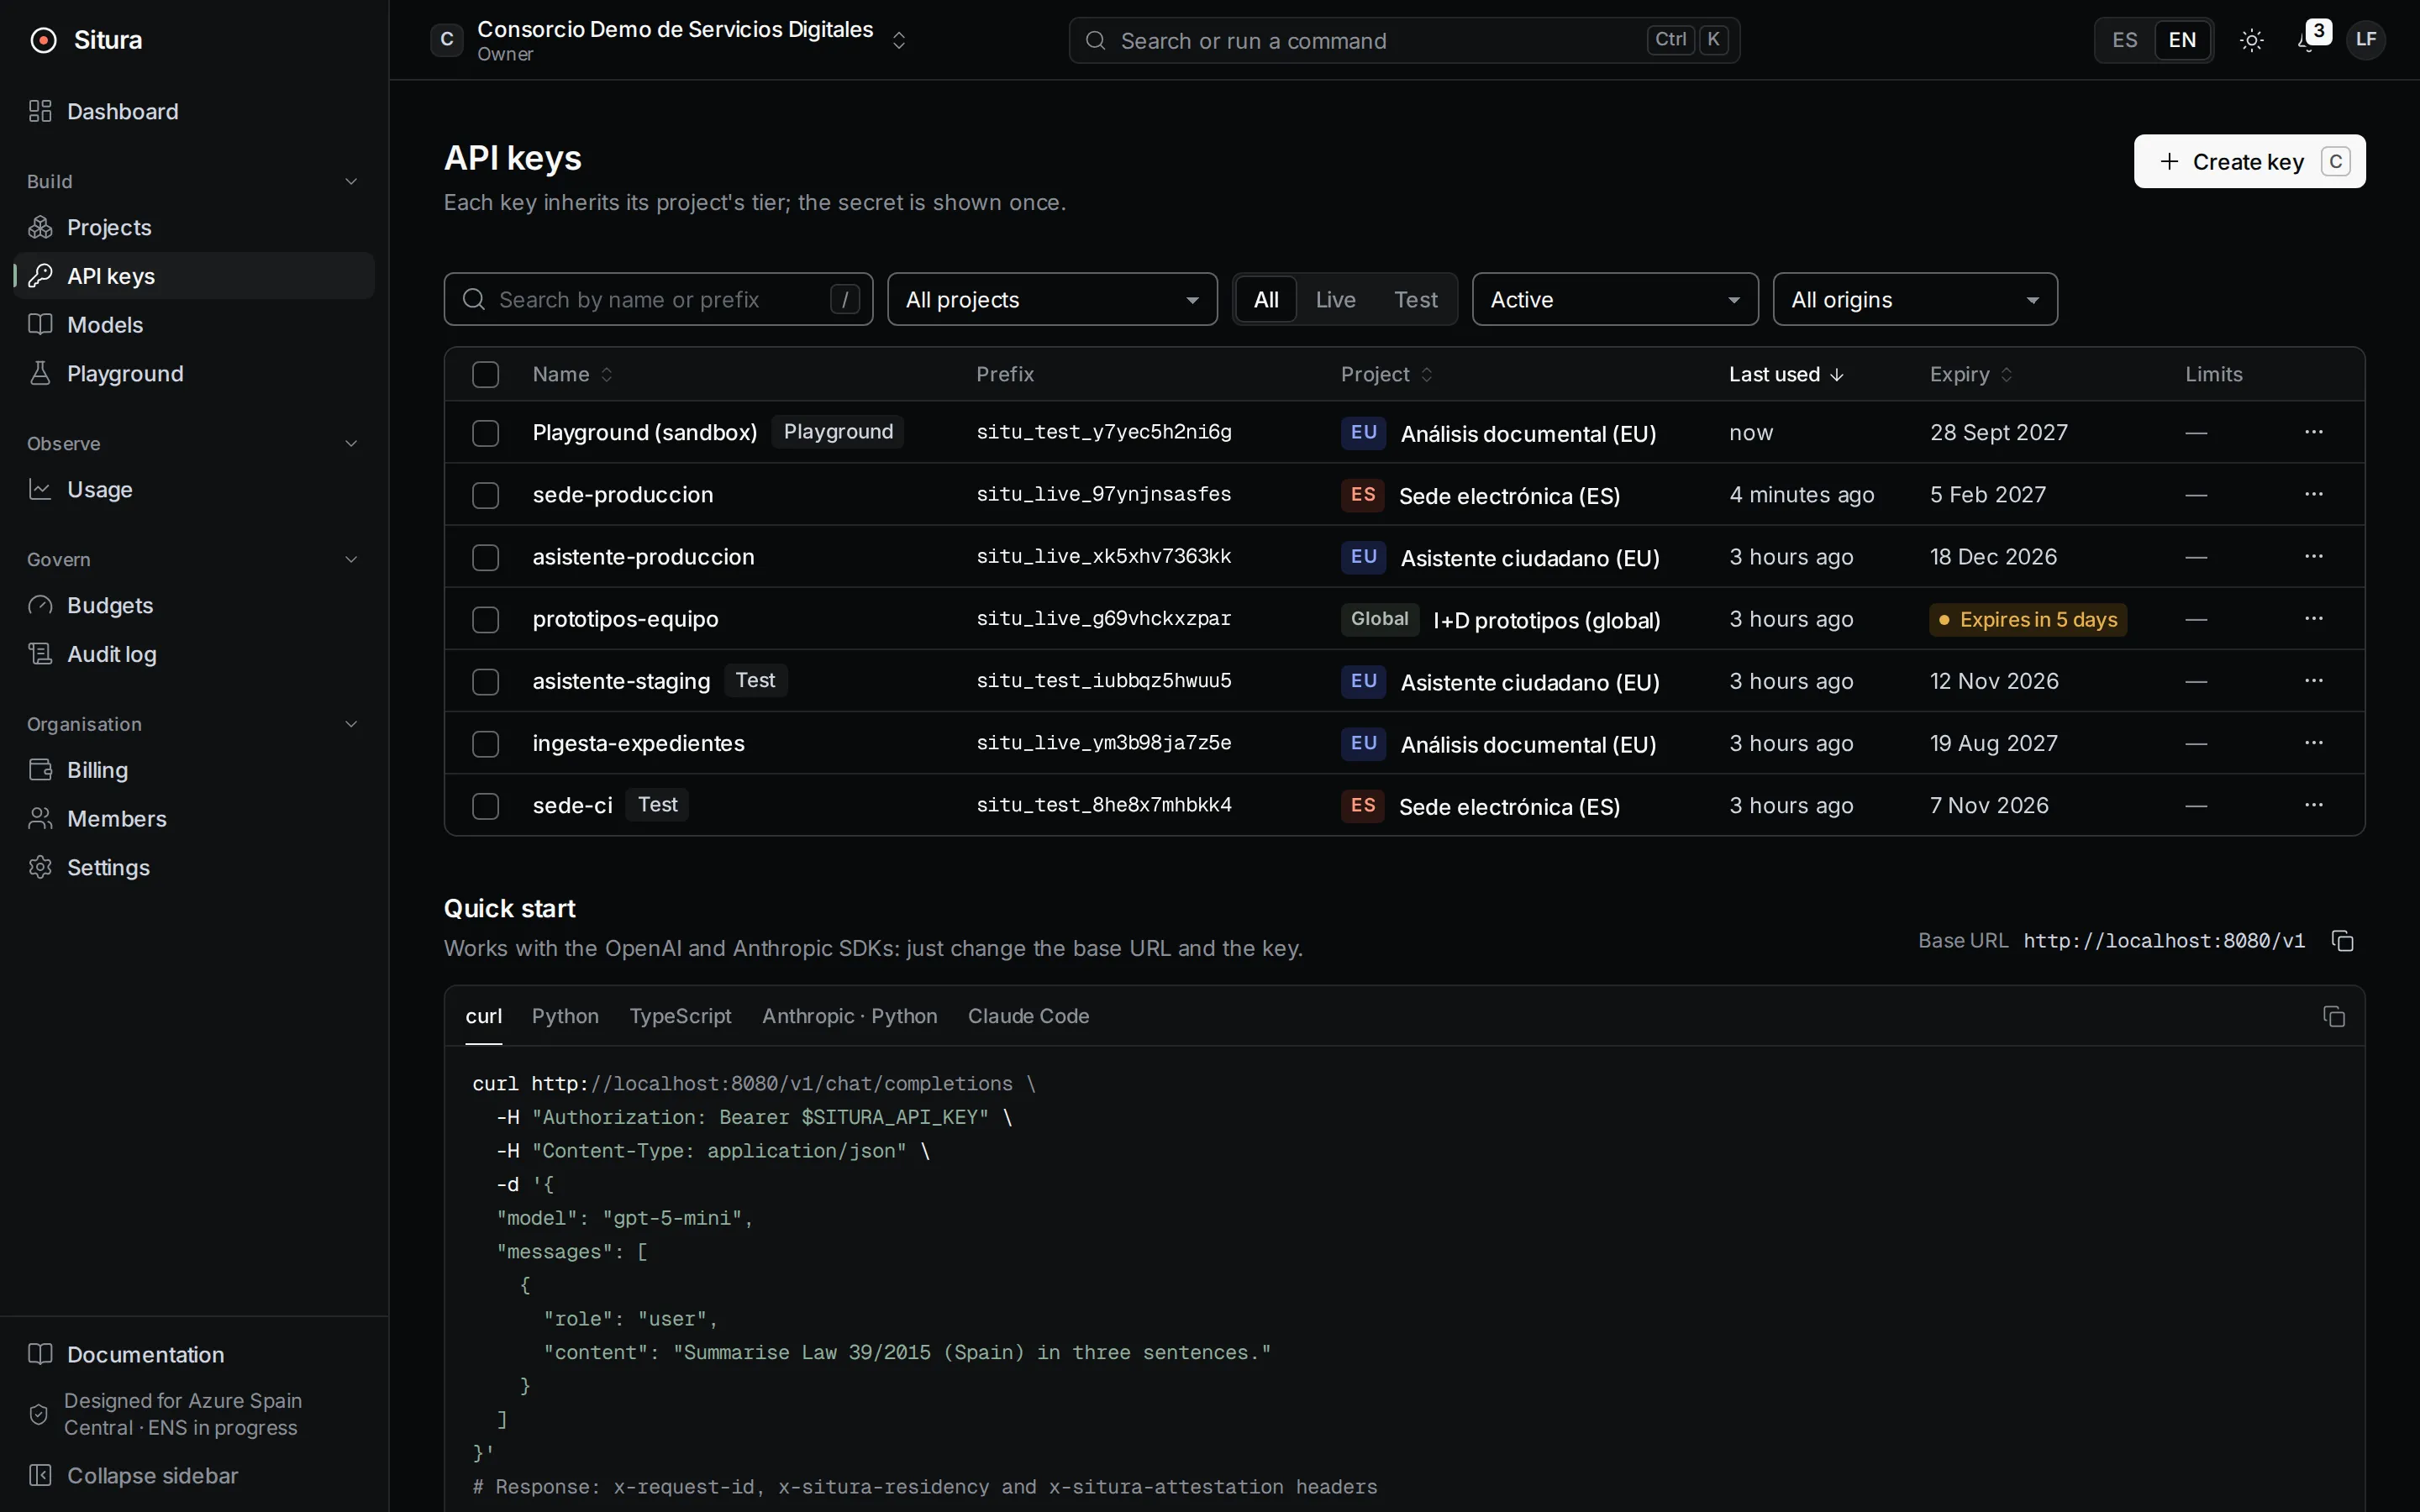The height and width of the screenshot is (1512, 2420).
Task: Select the sede-produccion row checkbox
Action: coord(485,495)
